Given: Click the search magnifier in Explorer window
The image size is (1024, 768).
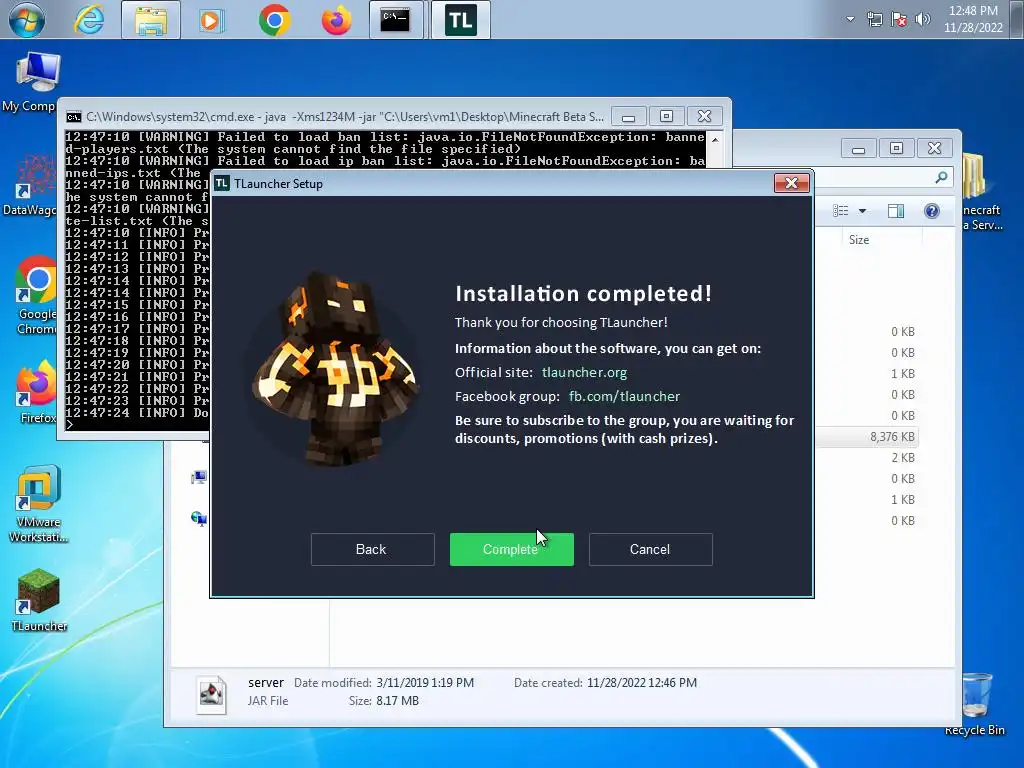Looking at the screenshot, I should 941,177.
